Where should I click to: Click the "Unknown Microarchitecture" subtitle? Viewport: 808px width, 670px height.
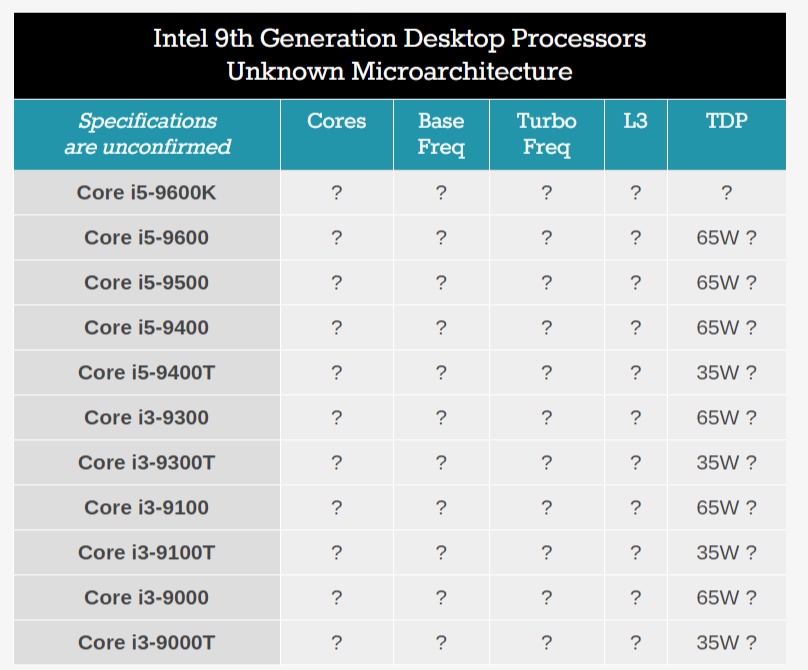click(399, 71)
